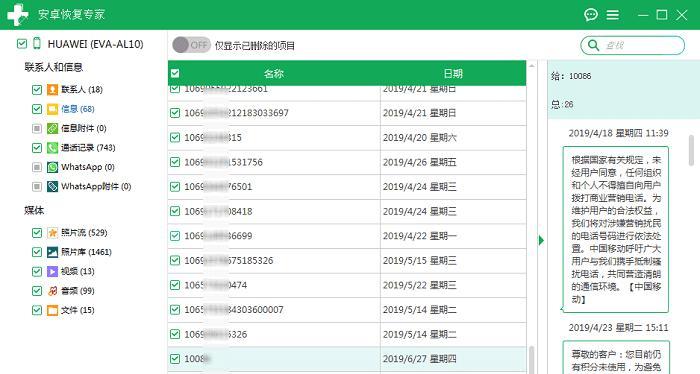Select the Messages (68) icon
Image resolution: width=700 pixels, height=374 pixels.
coord(52,109)
